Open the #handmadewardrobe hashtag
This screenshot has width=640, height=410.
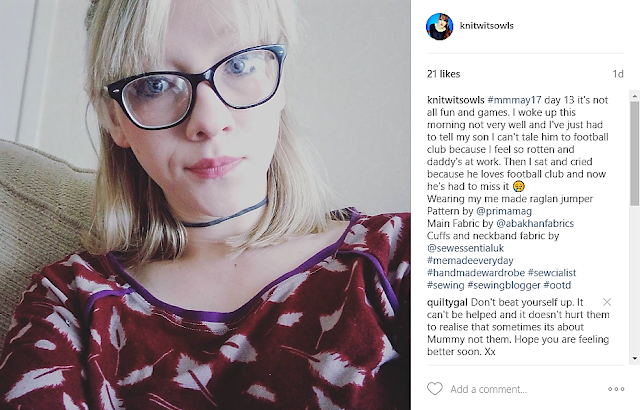[476, 273]
